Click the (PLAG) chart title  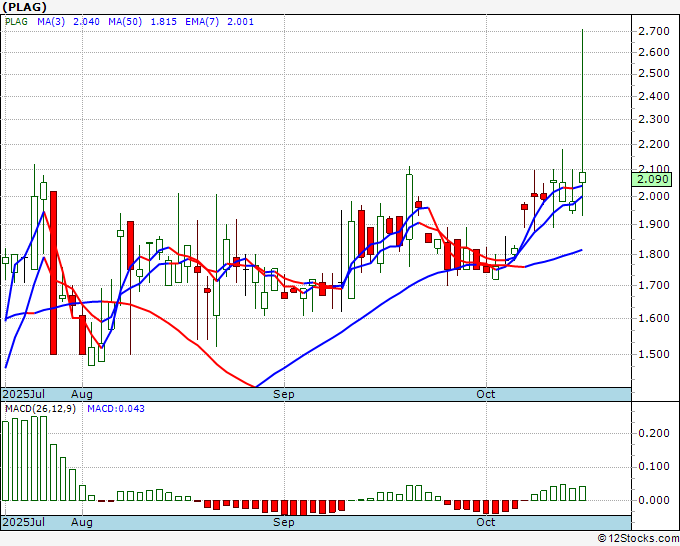click(x=24, y=7)
